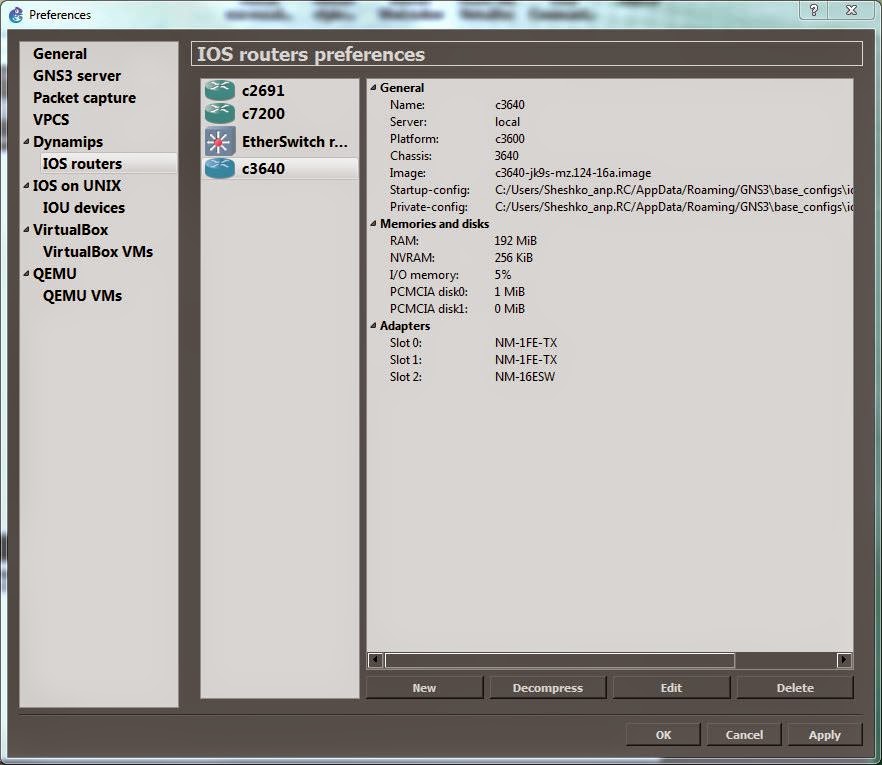882x765 pixels.
Task: Click the New router button
Action: [x=424, y=687]
